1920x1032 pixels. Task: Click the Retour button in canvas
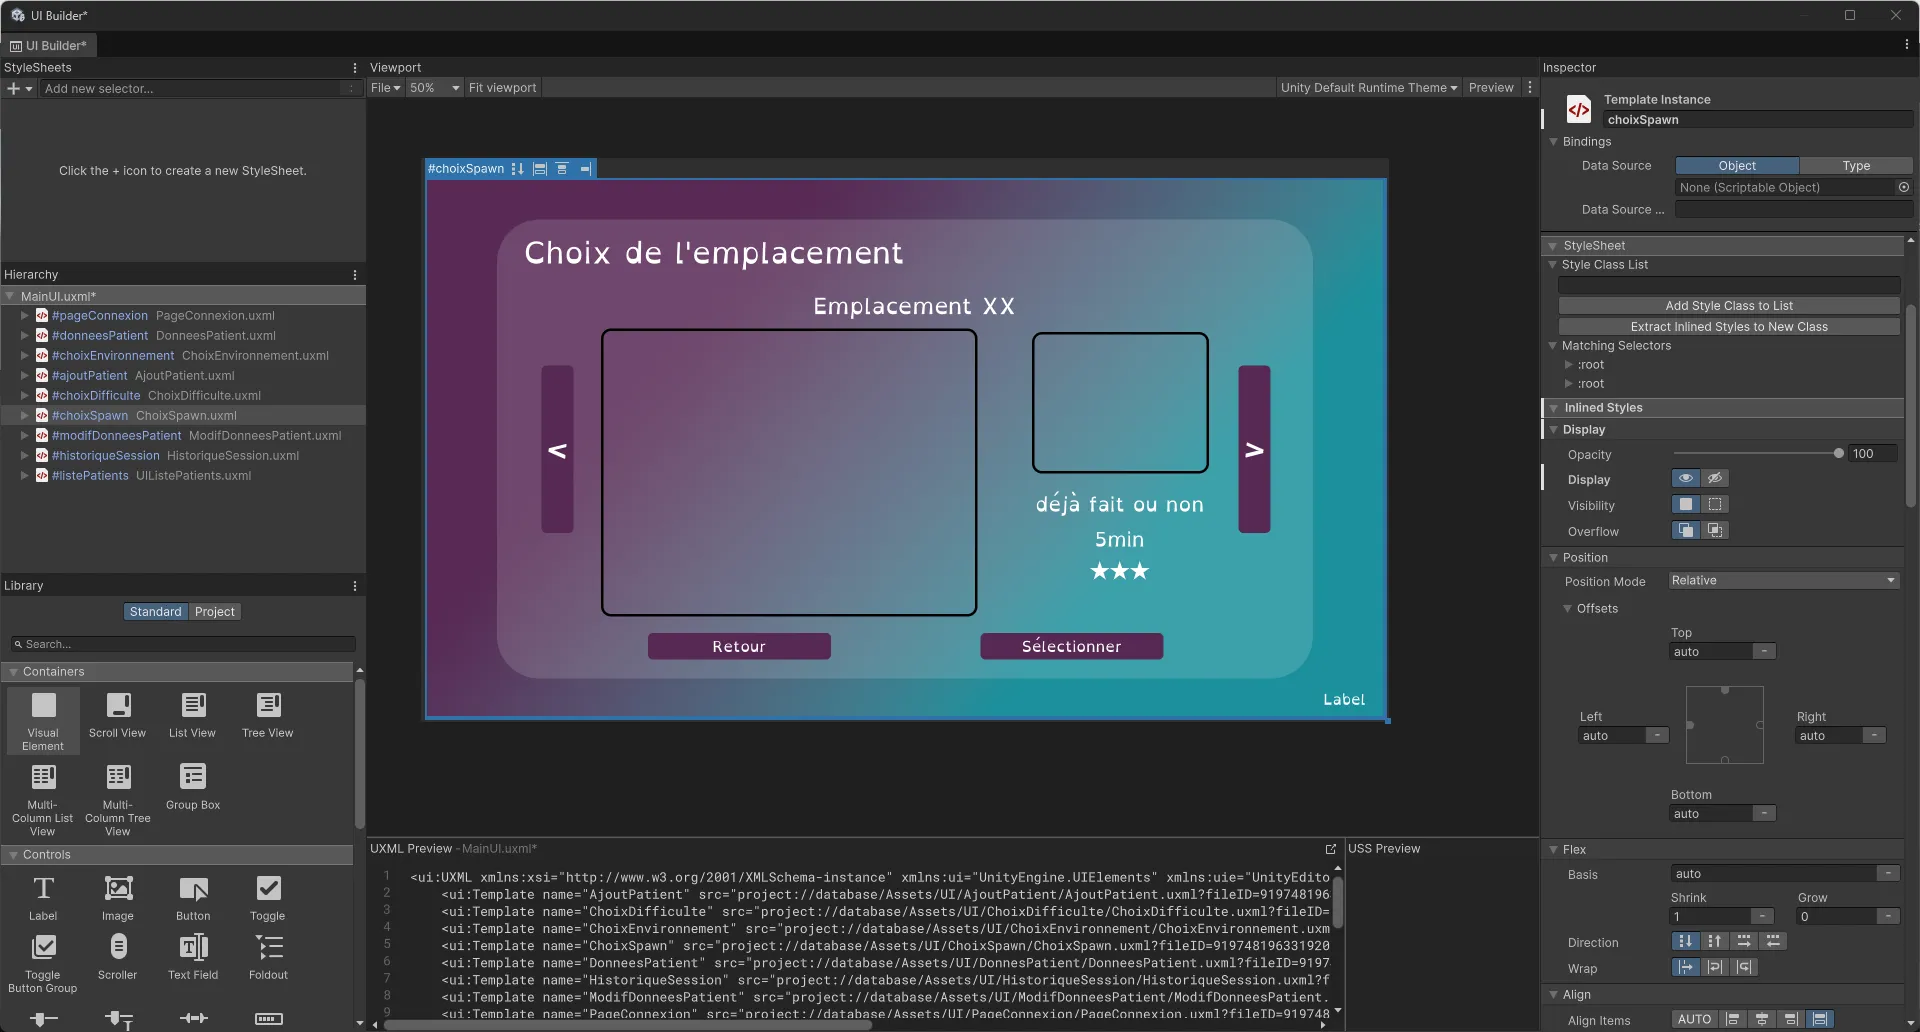pos(739,647)
